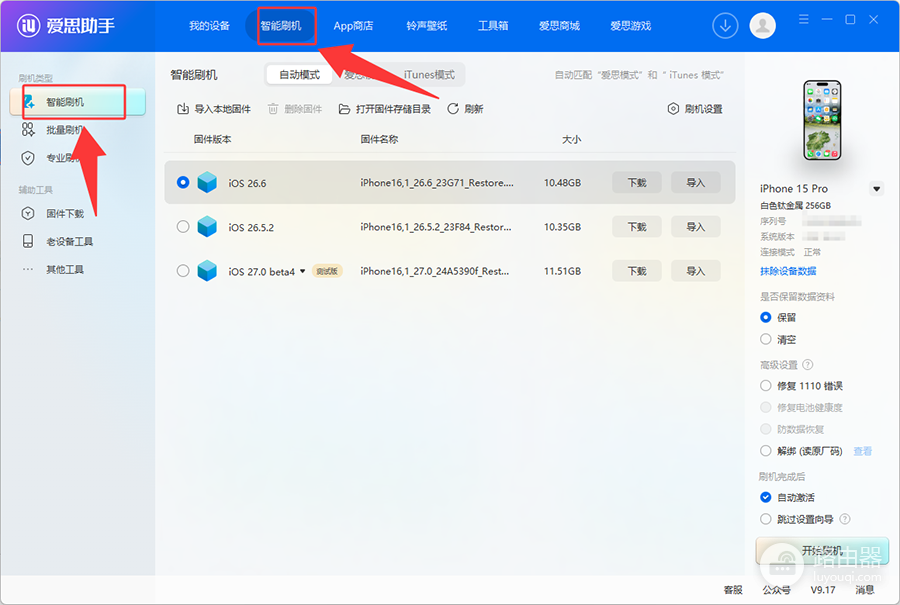This screenshot has width=900, height=605.
Task: Select 专业刷机 shield icon in sidebar
Action: [28, 158]
